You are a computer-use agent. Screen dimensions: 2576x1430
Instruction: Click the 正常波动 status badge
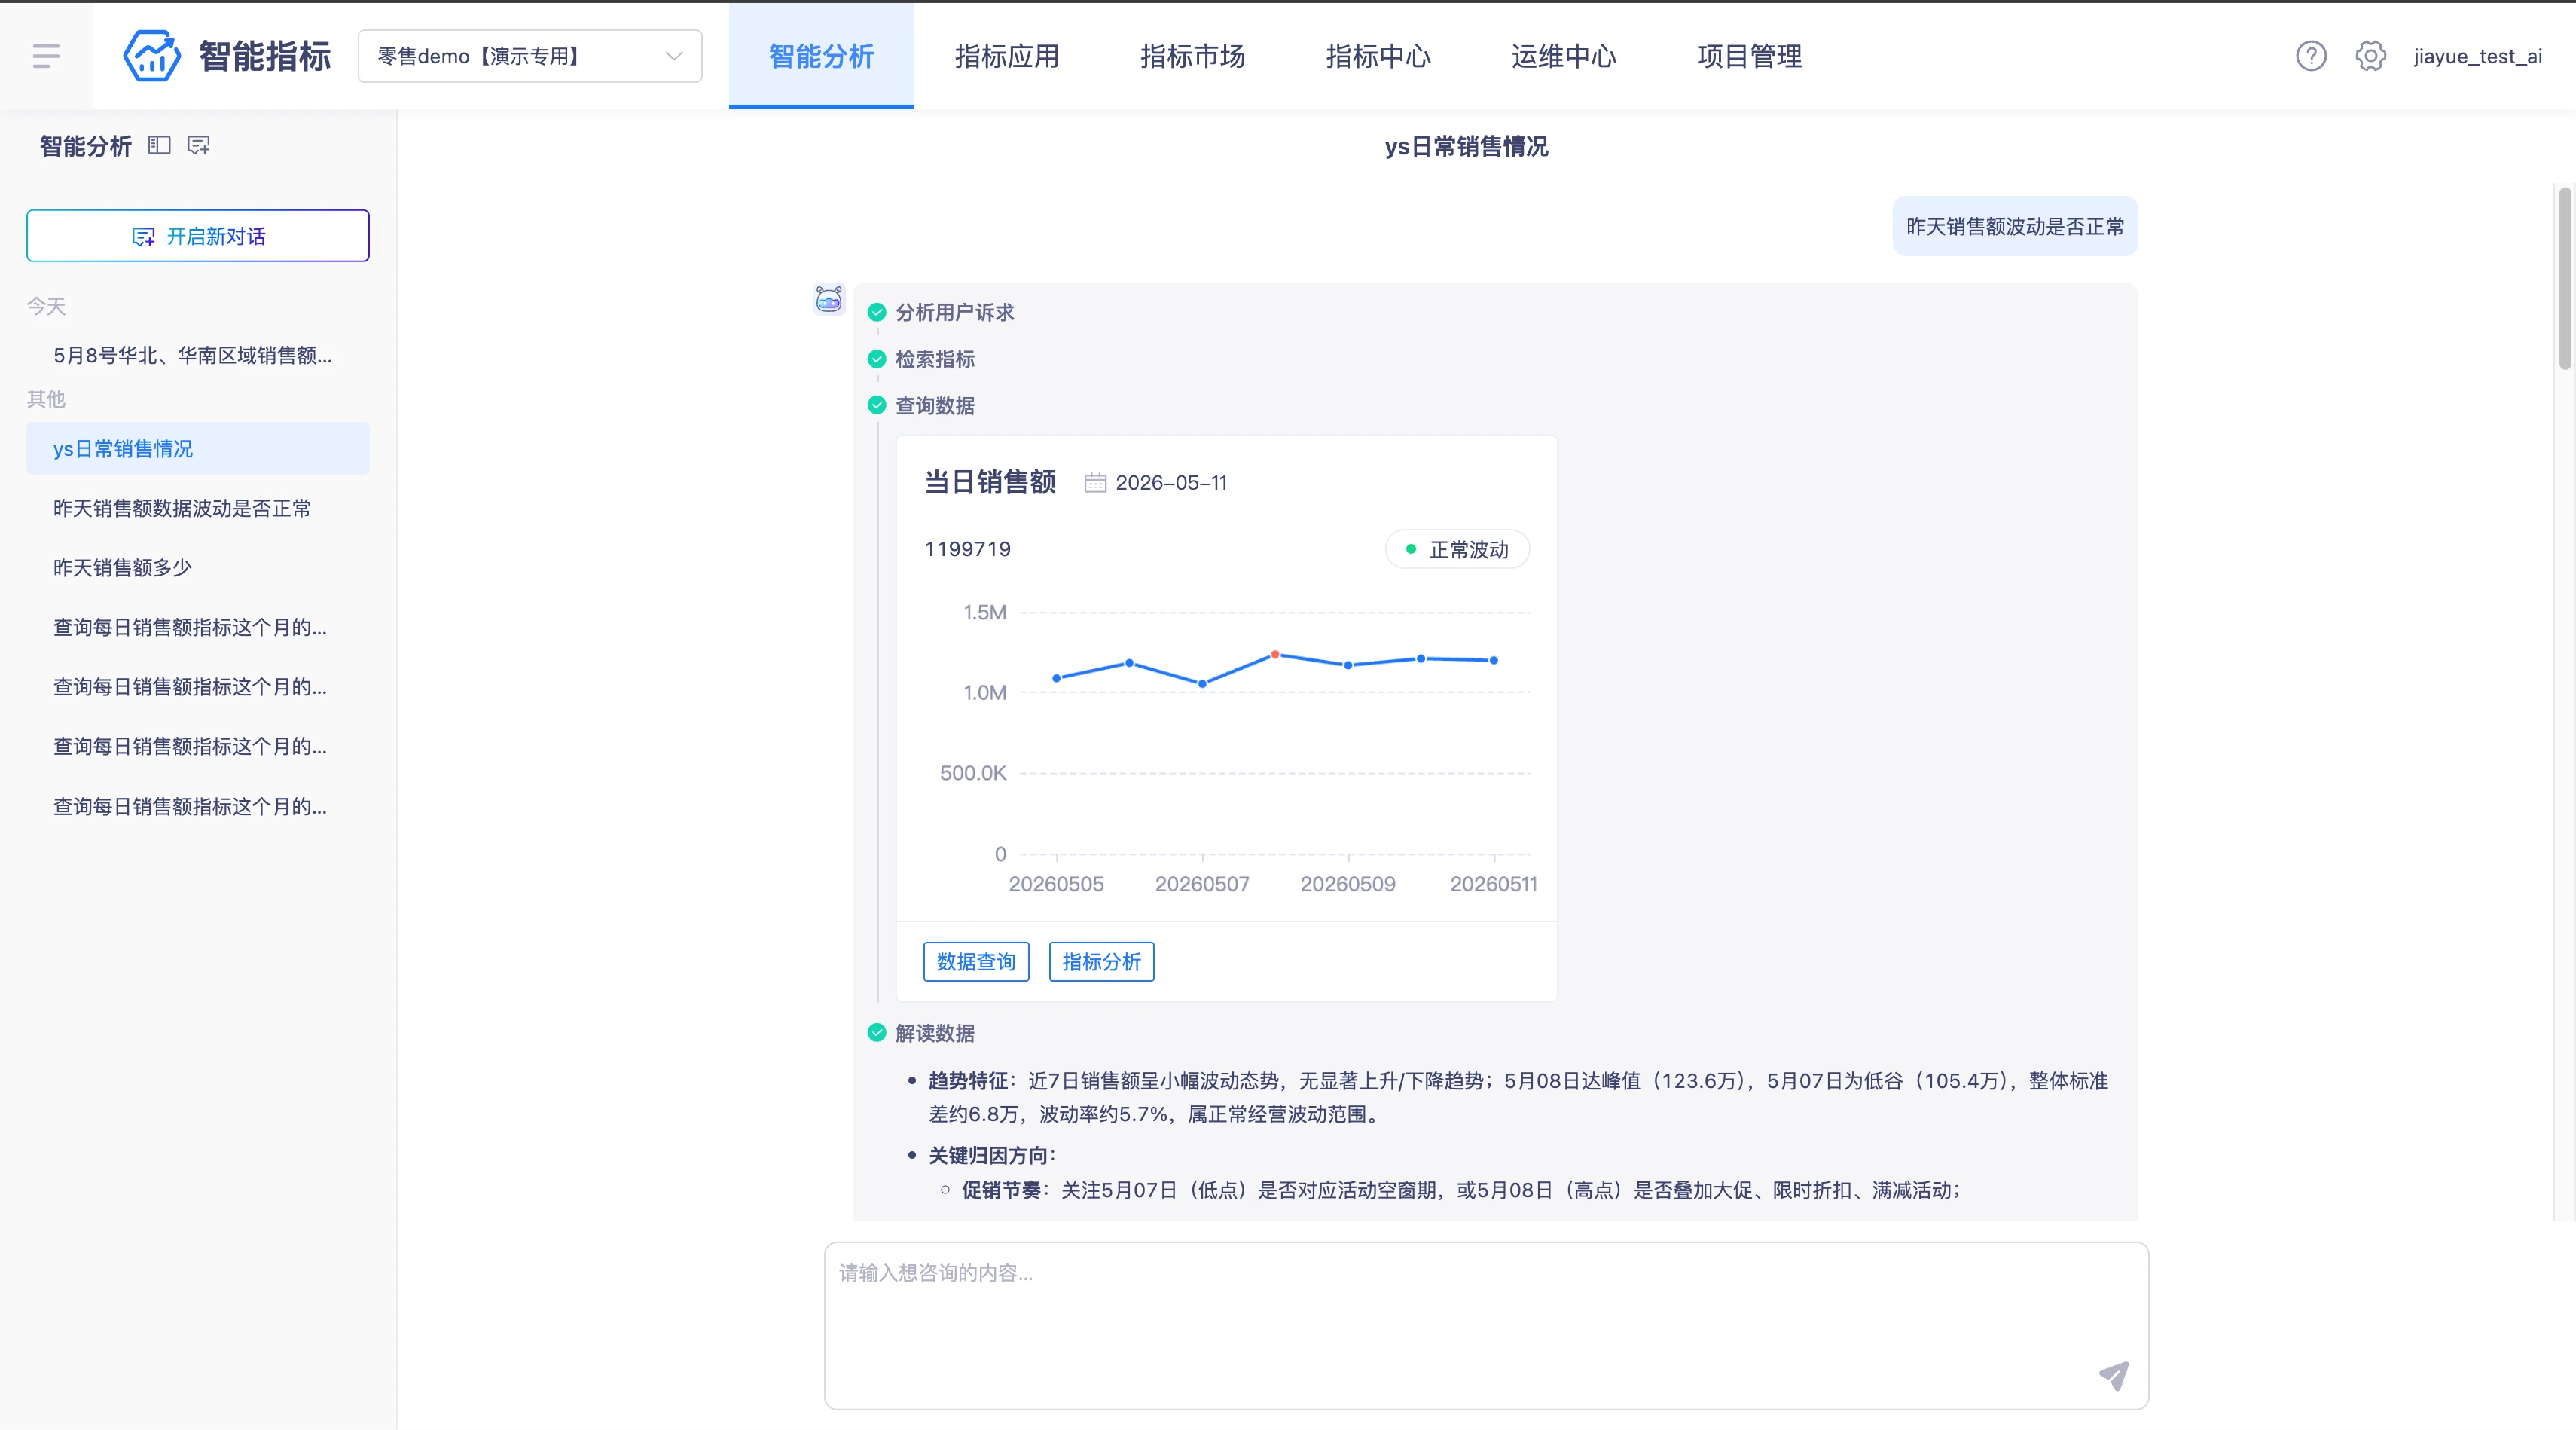coord(1457,549)
